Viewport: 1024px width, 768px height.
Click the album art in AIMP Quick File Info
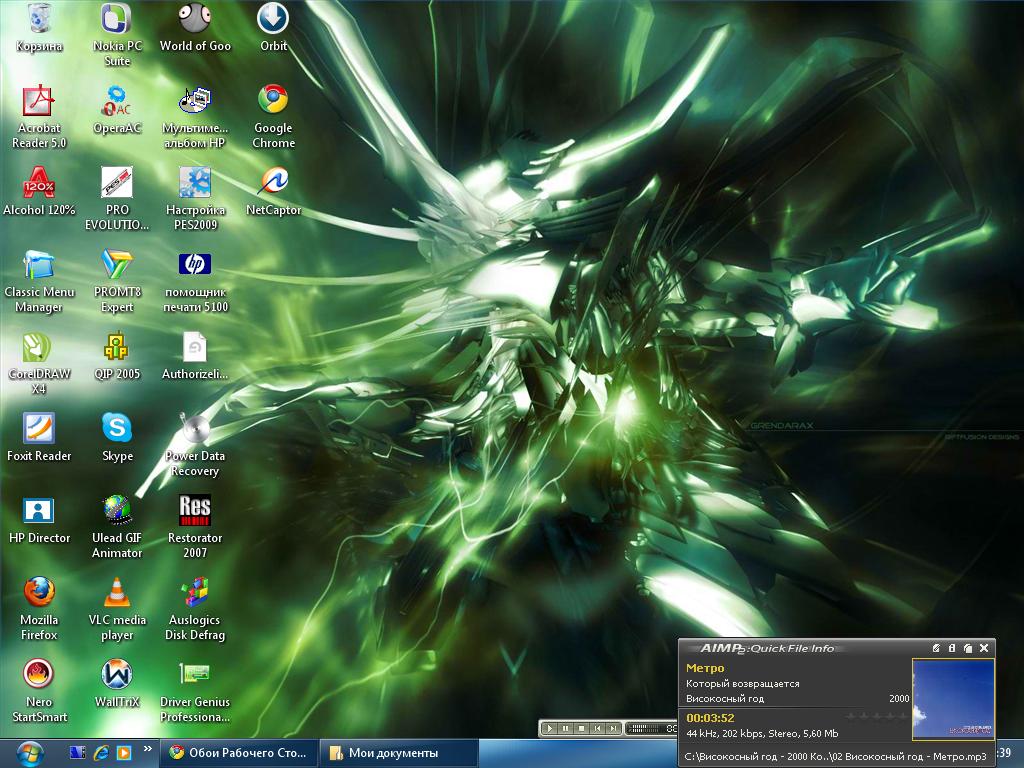click(953, 698)
